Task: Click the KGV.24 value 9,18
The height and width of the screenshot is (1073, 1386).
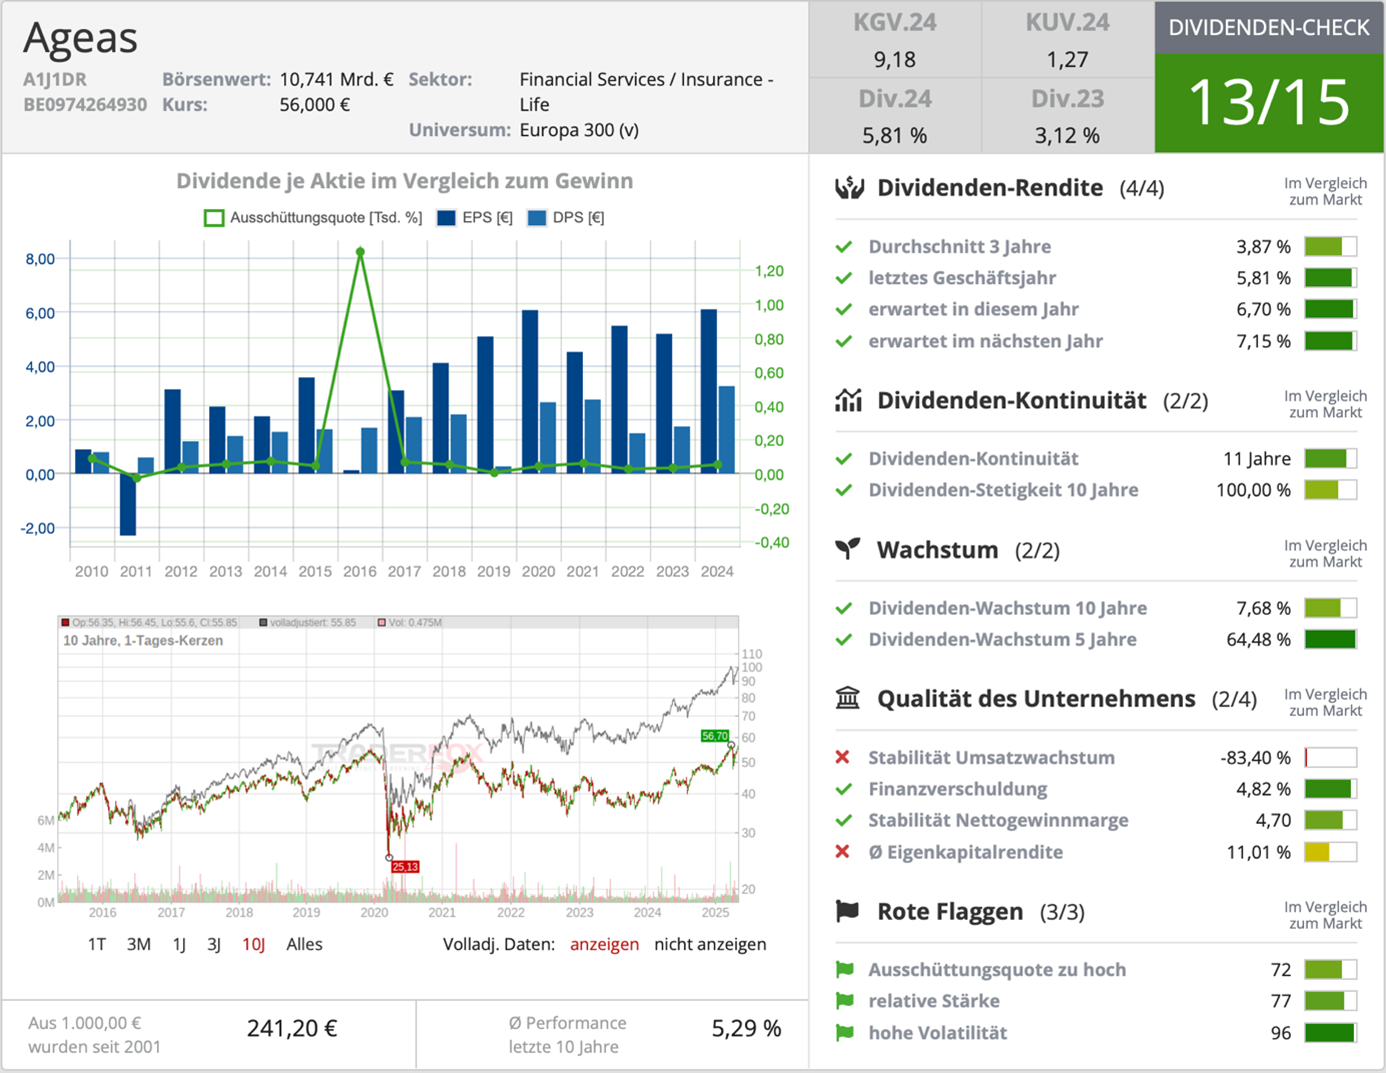Action: pos(894,60)
